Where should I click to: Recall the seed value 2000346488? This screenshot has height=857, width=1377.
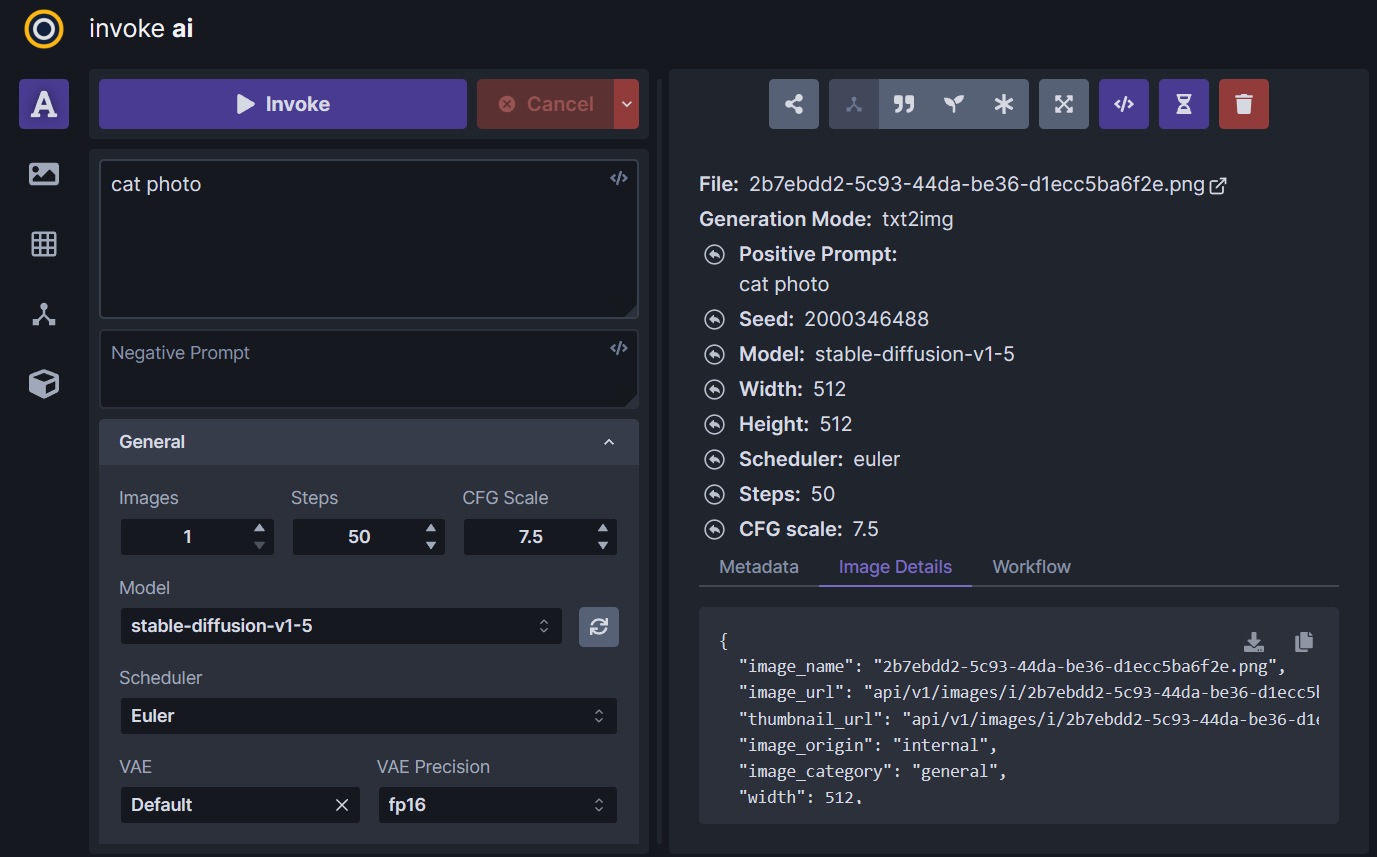(714, 319)
